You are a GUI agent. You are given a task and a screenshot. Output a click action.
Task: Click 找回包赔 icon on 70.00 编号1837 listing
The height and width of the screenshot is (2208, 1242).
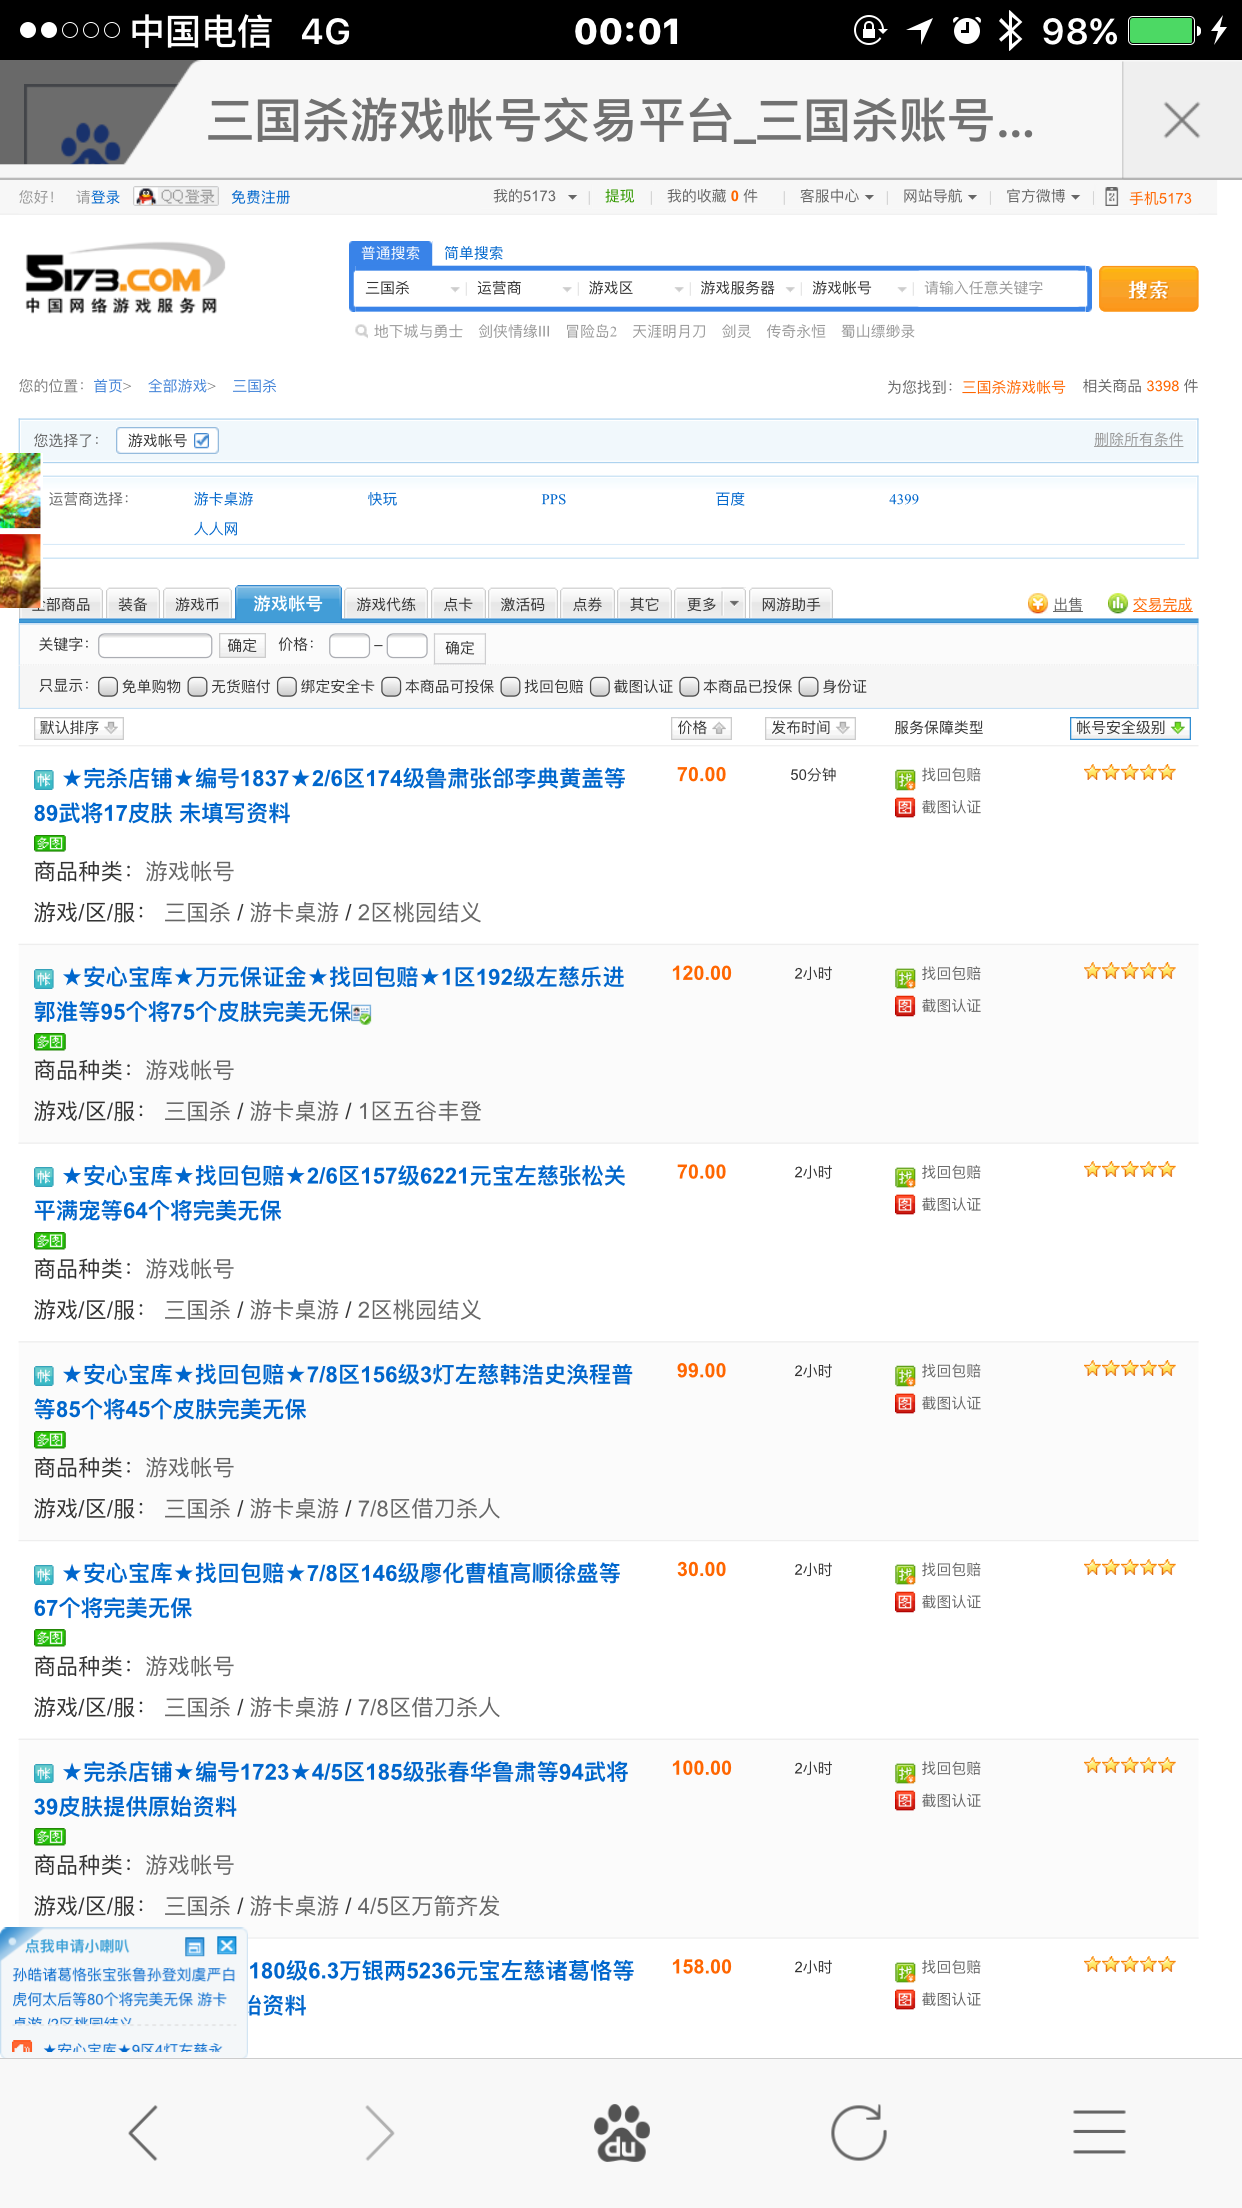click(905, 779)
